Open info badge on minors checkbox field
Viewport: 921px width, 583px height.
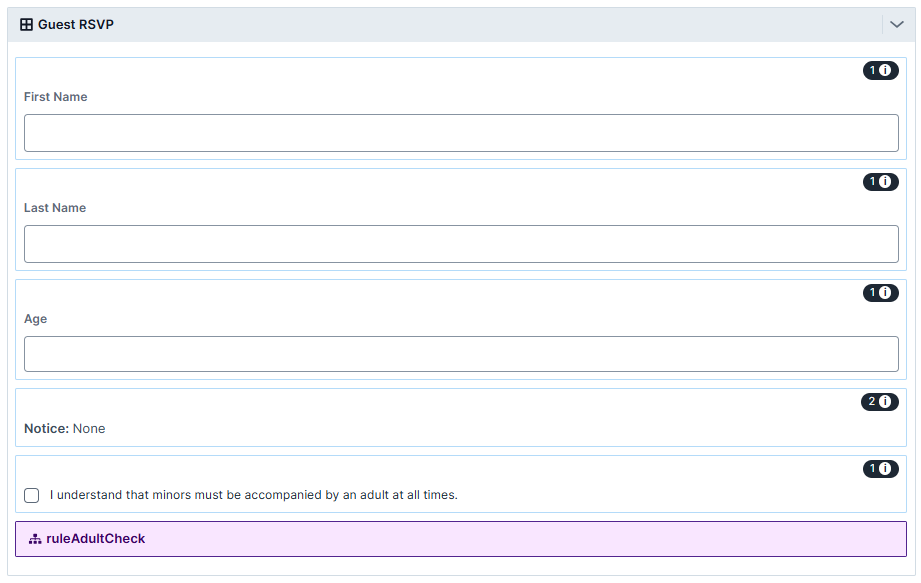pyautogui.click(x=880, y=469)
